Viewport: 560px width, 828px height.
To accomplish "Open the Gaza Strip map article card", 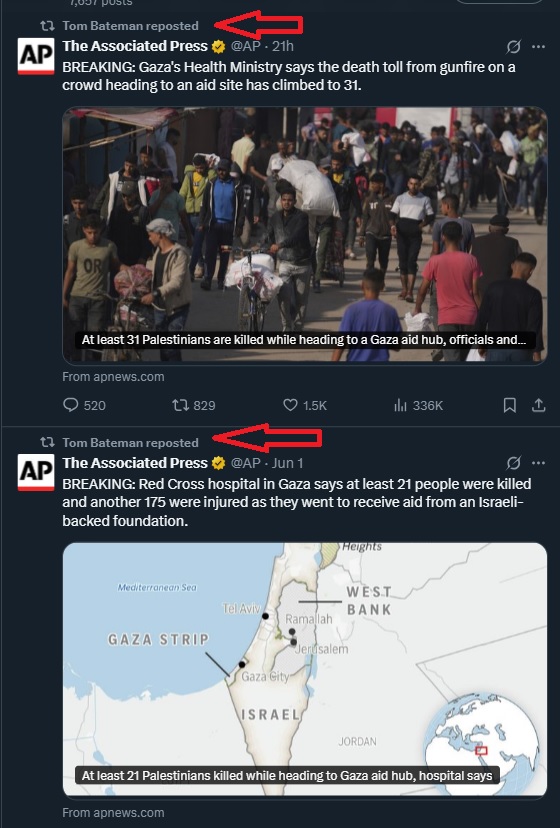I will (x=305, y=669).
